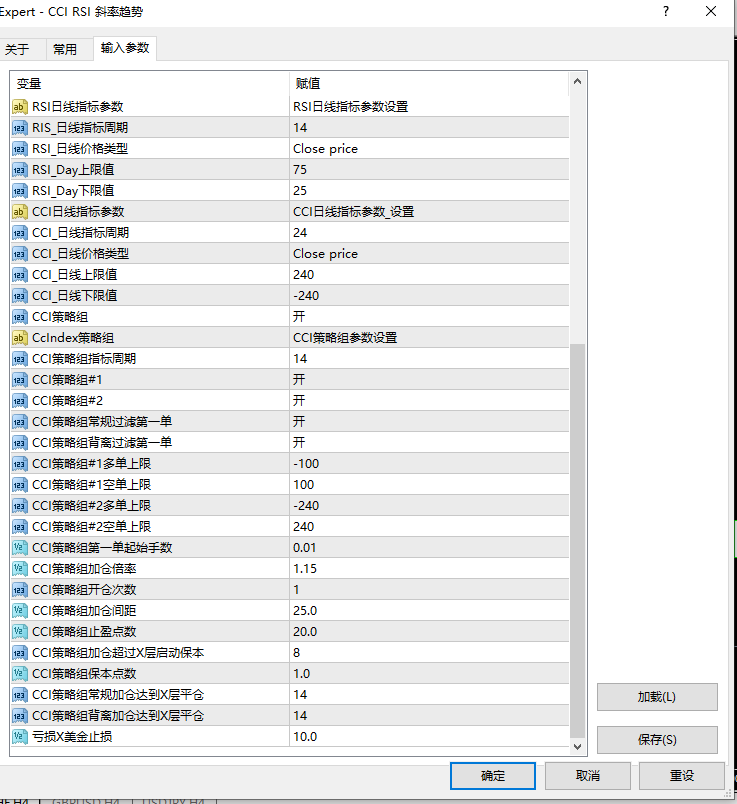Select the RSI_Day上限值 value field showing 75
Image resolution: width=737 pixels, height=804 pixels.
click(428, 170)
